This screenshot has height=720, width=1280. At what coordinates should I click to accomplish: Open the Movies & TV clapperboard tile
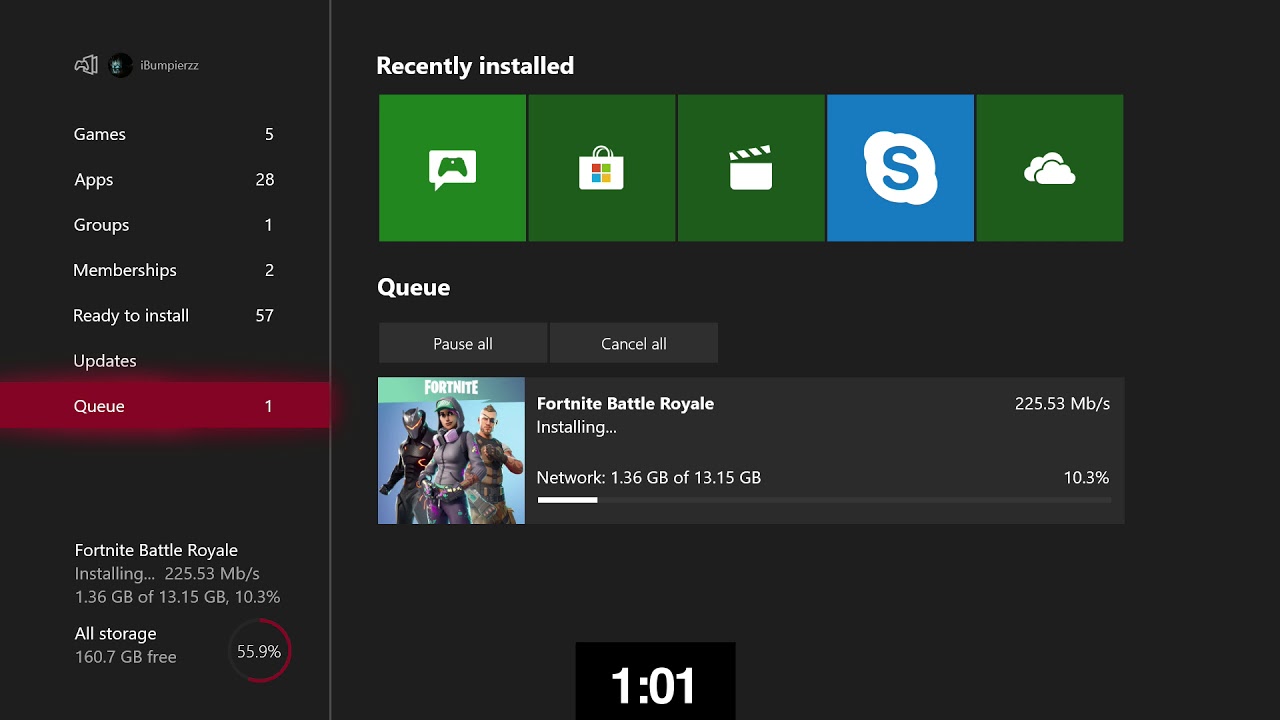click(751, 168)
